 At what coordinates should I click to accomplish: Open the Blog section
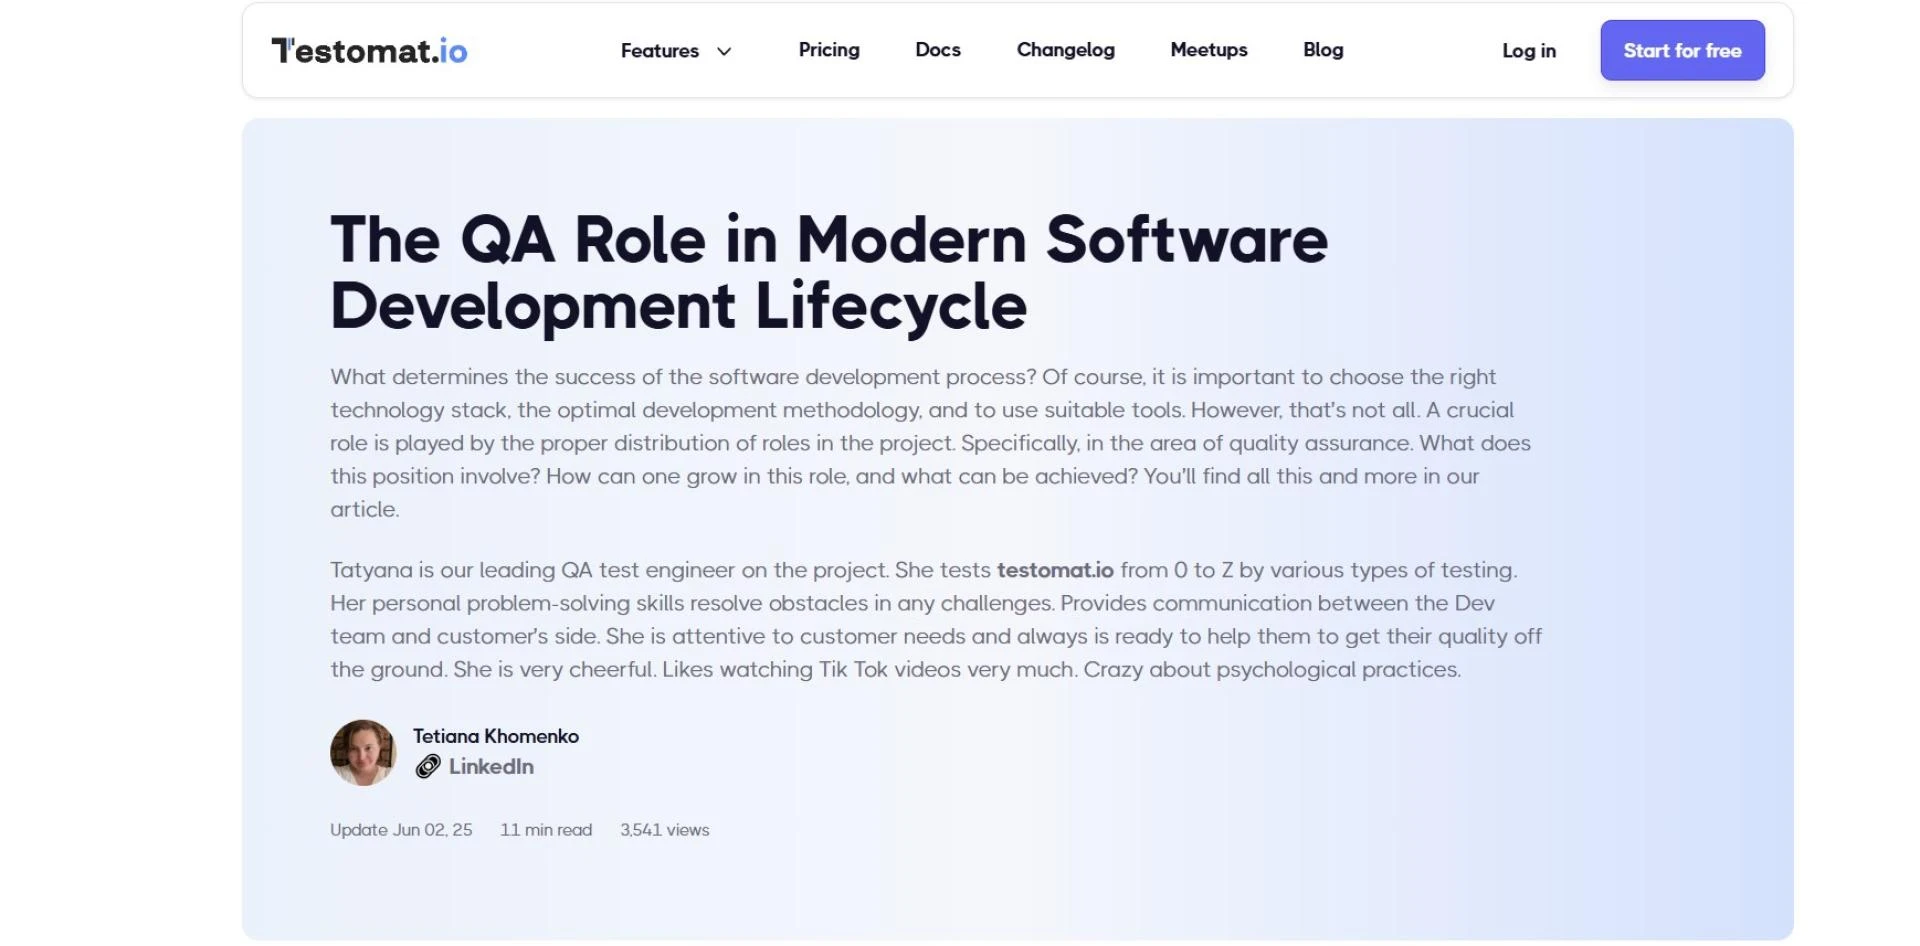click(x=1322, y=50)
